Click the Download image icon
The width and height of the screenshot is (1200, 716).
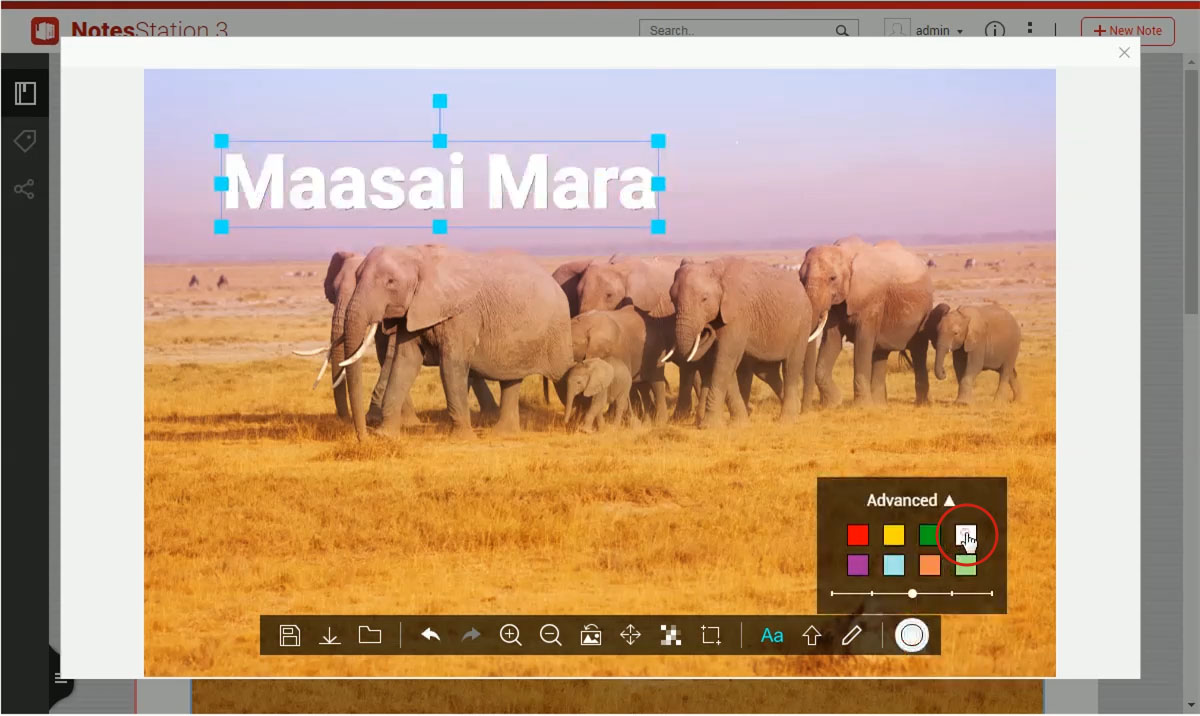(329, 636)
